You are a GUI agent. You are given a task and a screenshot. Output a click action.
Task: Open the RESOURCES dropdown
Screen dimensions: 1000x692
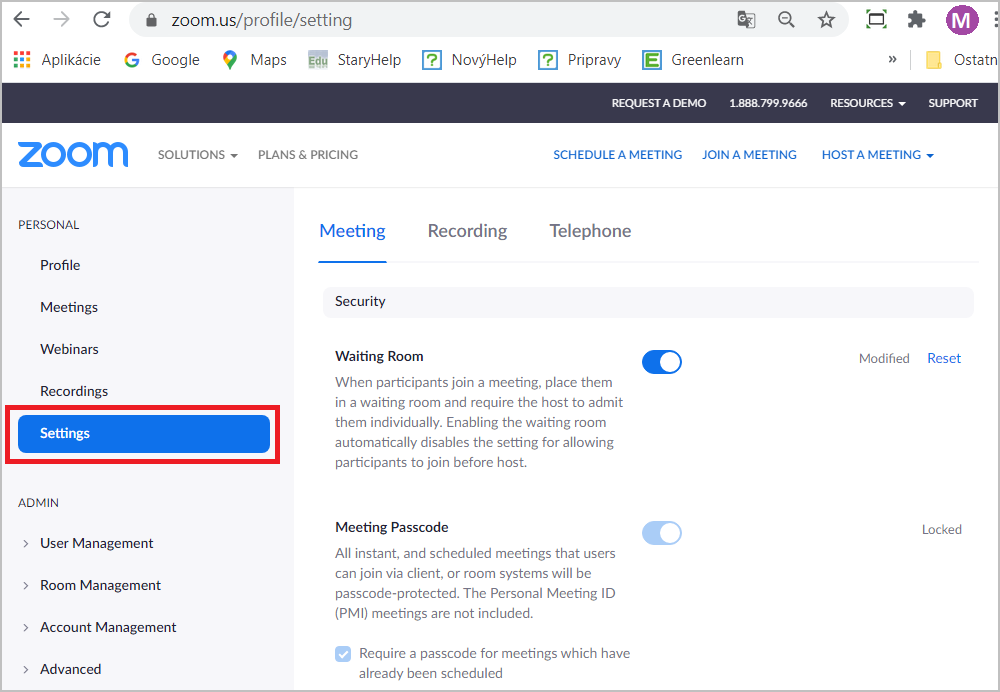coord(867,103)
